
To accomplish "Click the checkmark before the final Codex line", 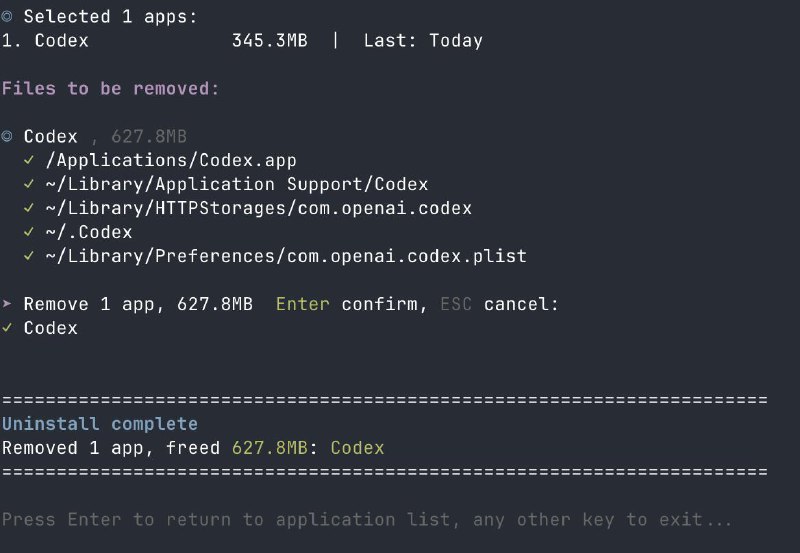I will click(x=7, y=328).
